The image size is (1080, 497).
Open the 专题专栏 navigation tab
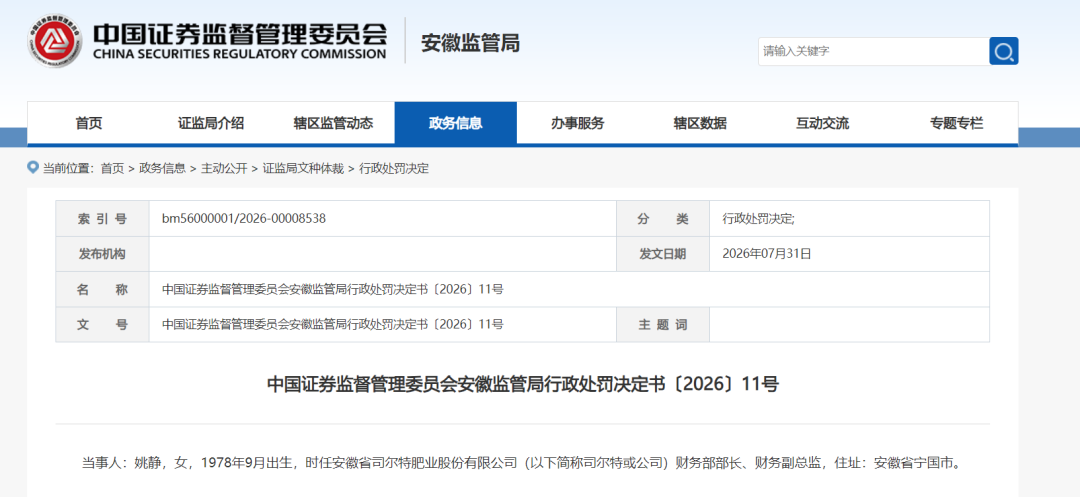[957, 123]
